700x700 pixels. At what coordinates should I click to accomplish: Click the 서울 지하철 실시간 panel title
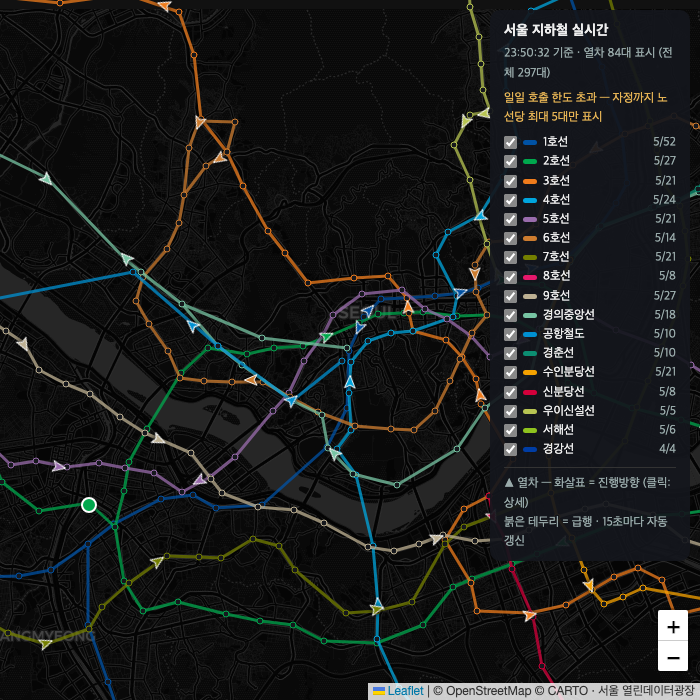556,30
